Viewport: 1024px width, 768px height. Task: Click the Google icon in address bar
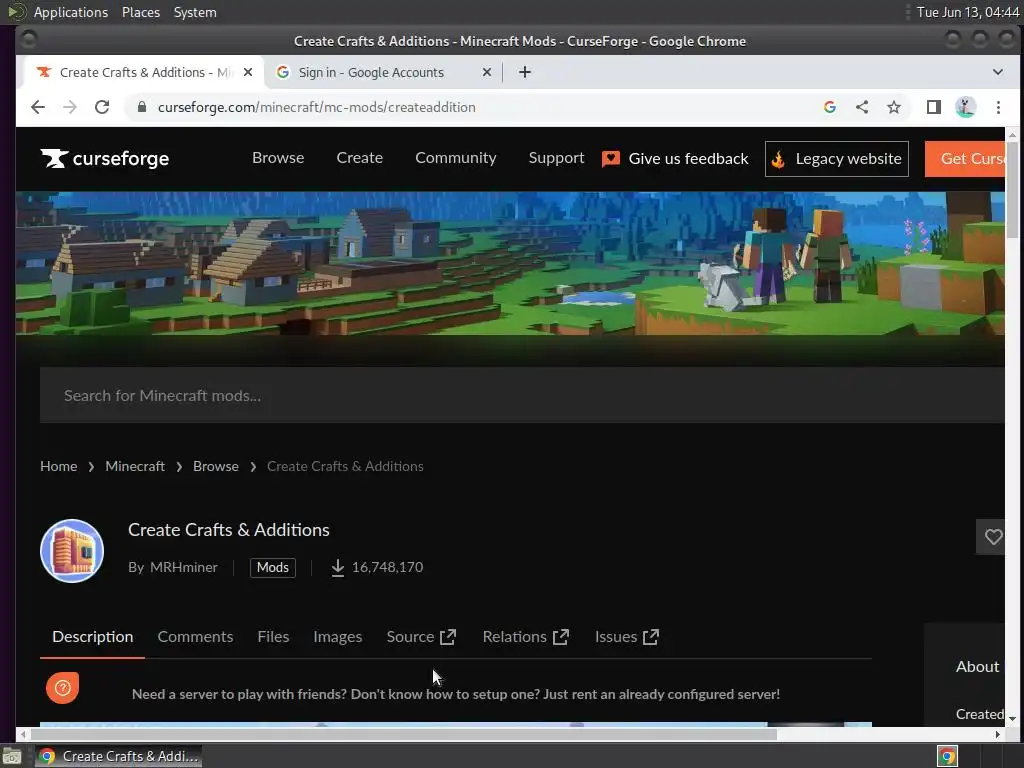(830, 107)
